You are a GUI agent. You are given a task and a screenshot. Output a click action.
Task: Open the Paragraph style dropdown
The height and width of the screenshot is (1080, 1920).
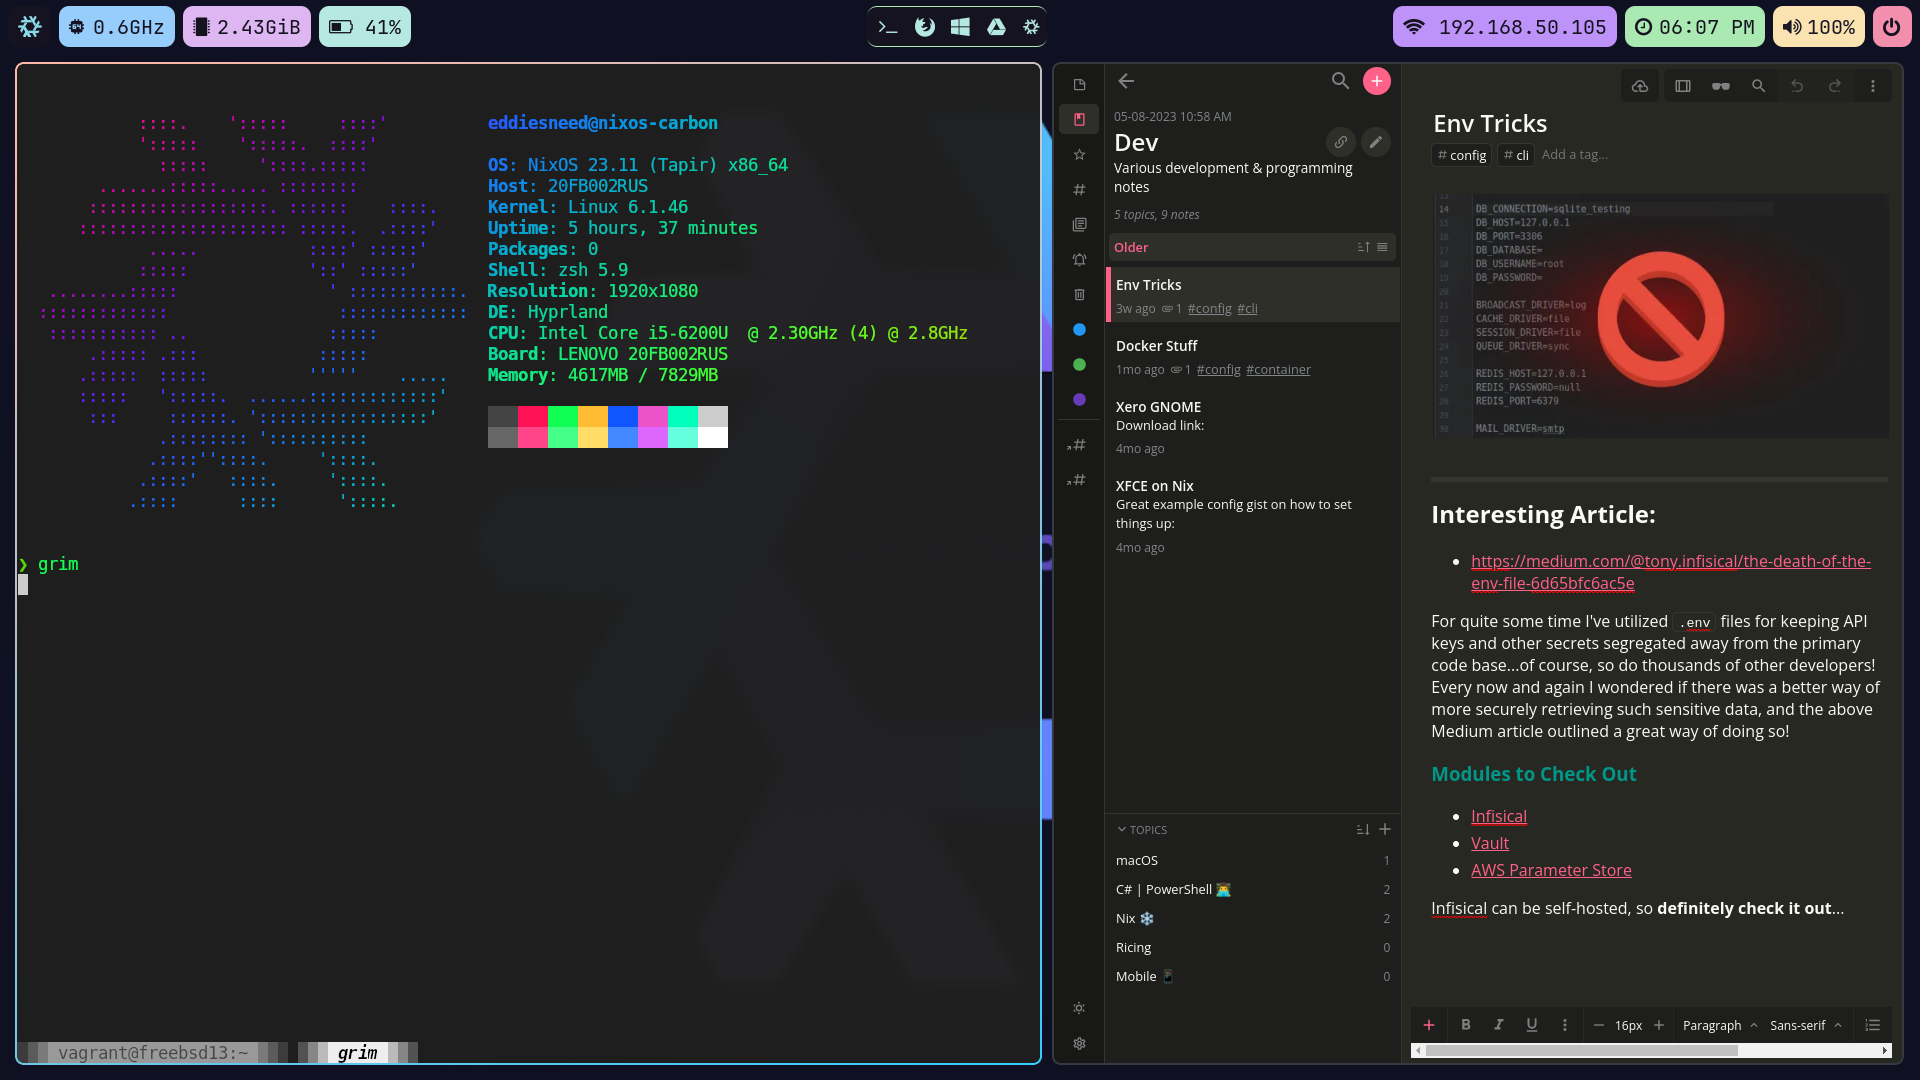point(1719,1025)
